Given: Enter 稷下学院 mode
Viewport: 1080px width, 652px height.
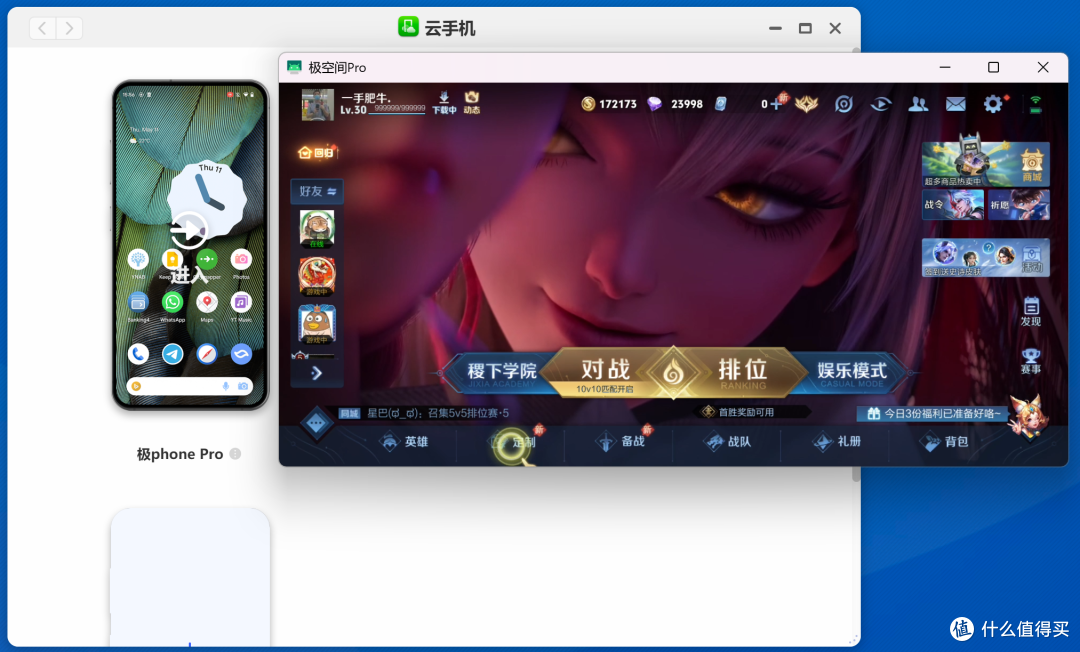Looking at the screenshot, I should [x=501, y=372].
